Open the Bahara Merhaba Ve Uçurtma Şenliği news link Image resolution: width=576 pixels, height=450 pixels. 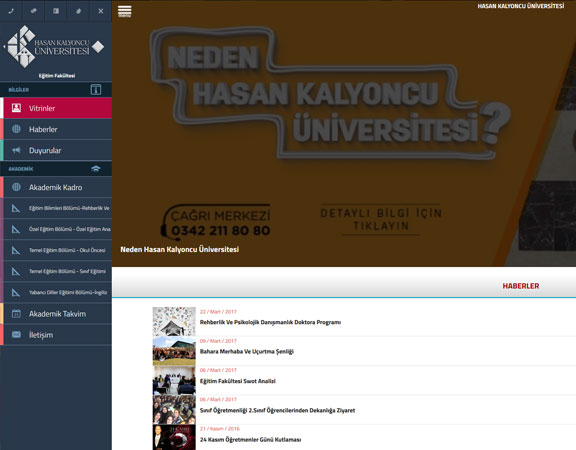click(x=246, y=352)
